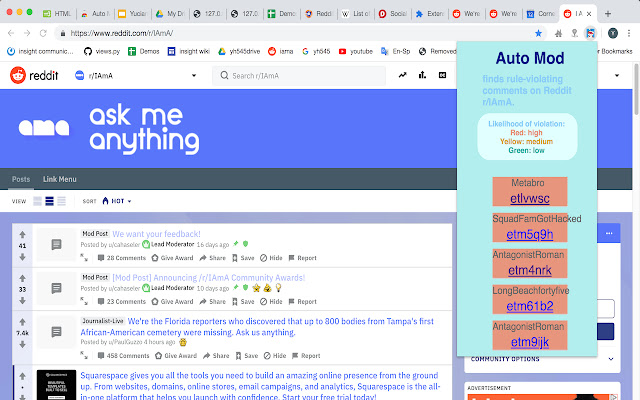
Task: Downvote the Community Awards mod post
Action: [22, 300]
